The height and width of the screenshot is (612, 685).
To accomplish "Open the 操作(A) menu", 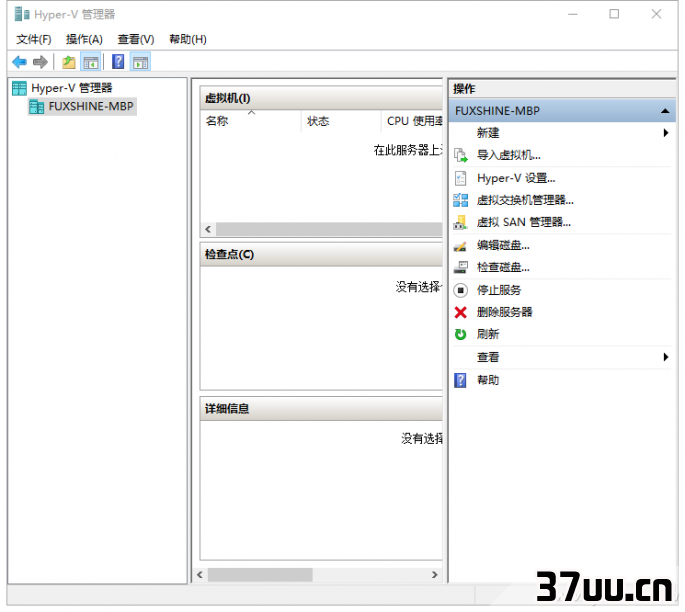I will pos(84,39).
